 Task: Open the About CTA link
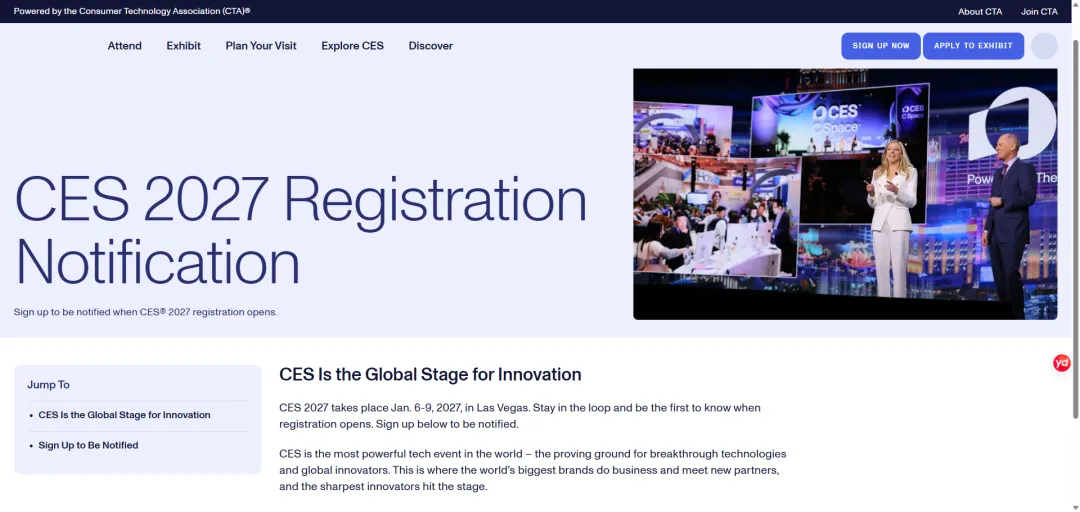[980, 12]
